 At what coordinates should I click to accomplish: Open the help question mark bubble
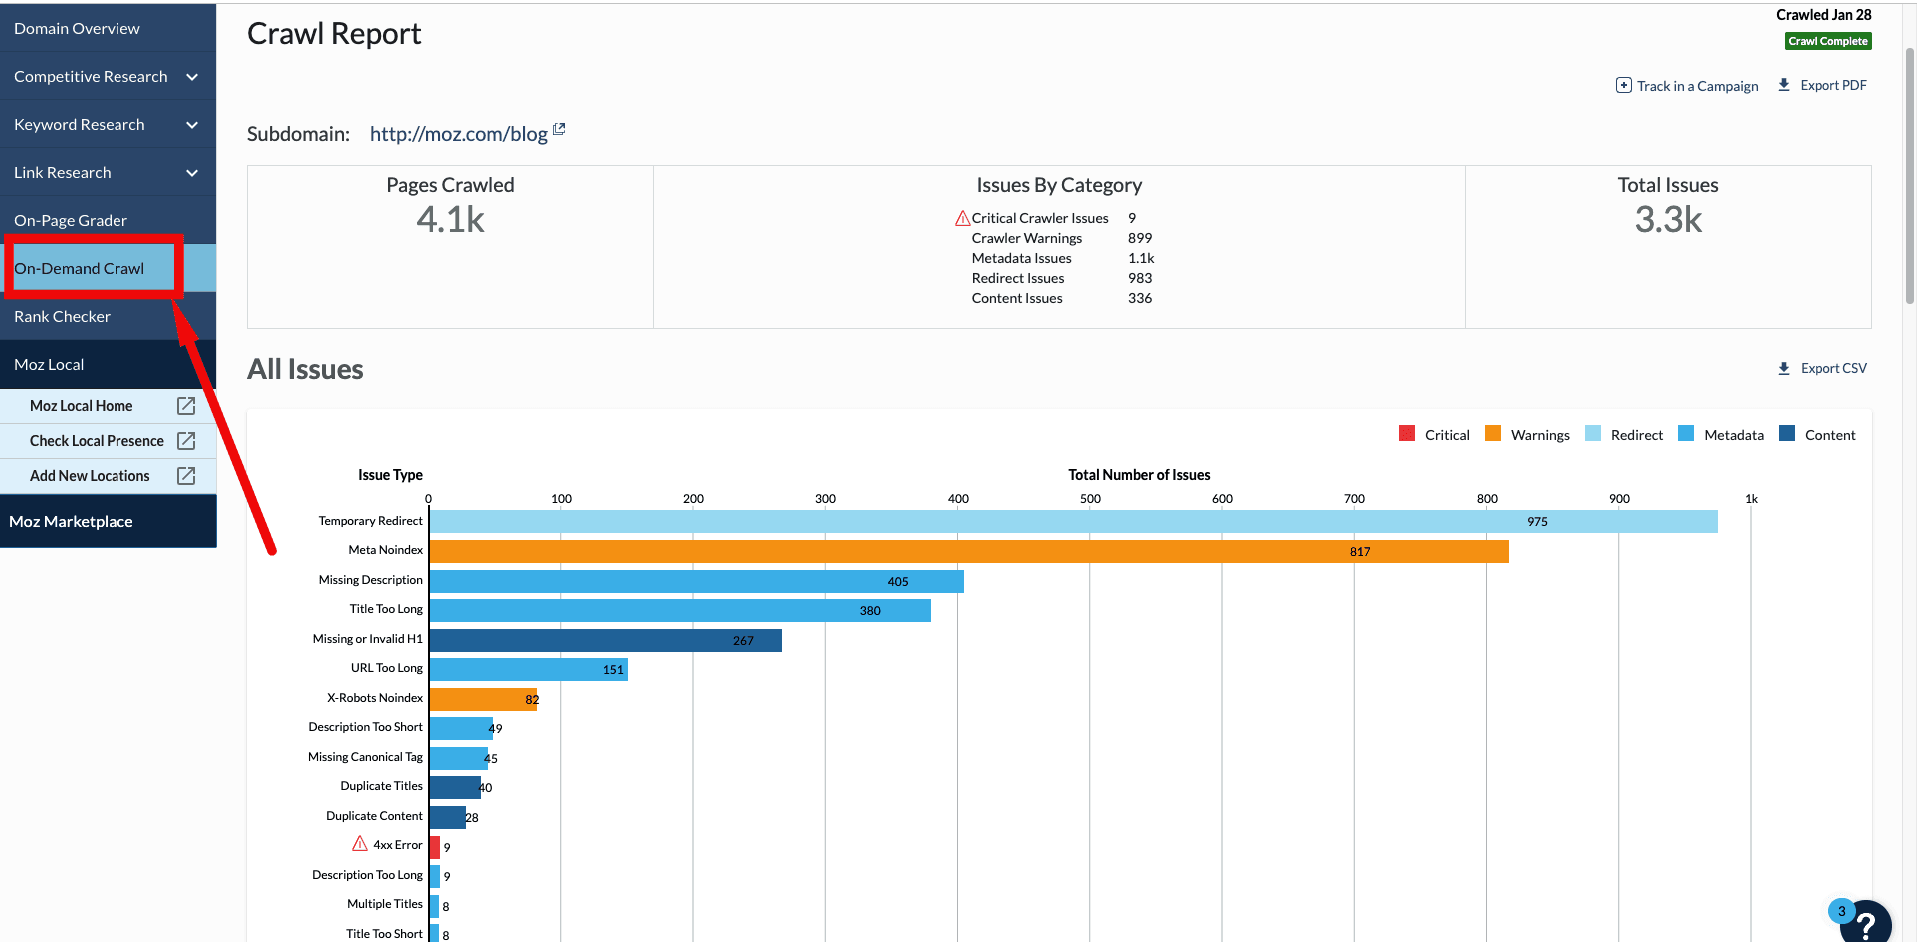point(1865,923)
